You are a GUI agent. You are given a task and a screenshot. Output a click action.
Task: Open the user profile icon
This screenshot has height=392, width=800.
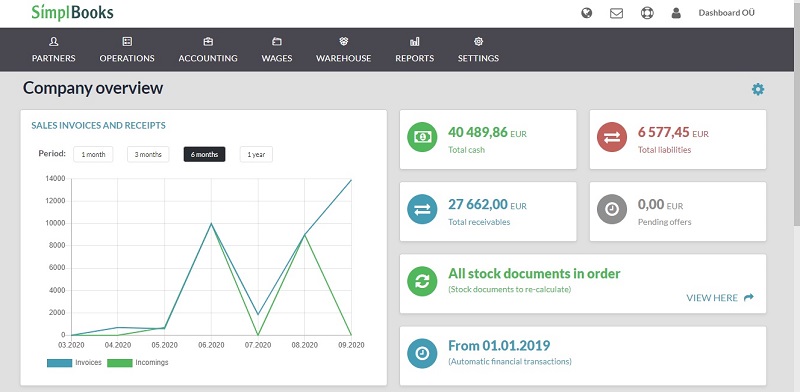[676, 13]
